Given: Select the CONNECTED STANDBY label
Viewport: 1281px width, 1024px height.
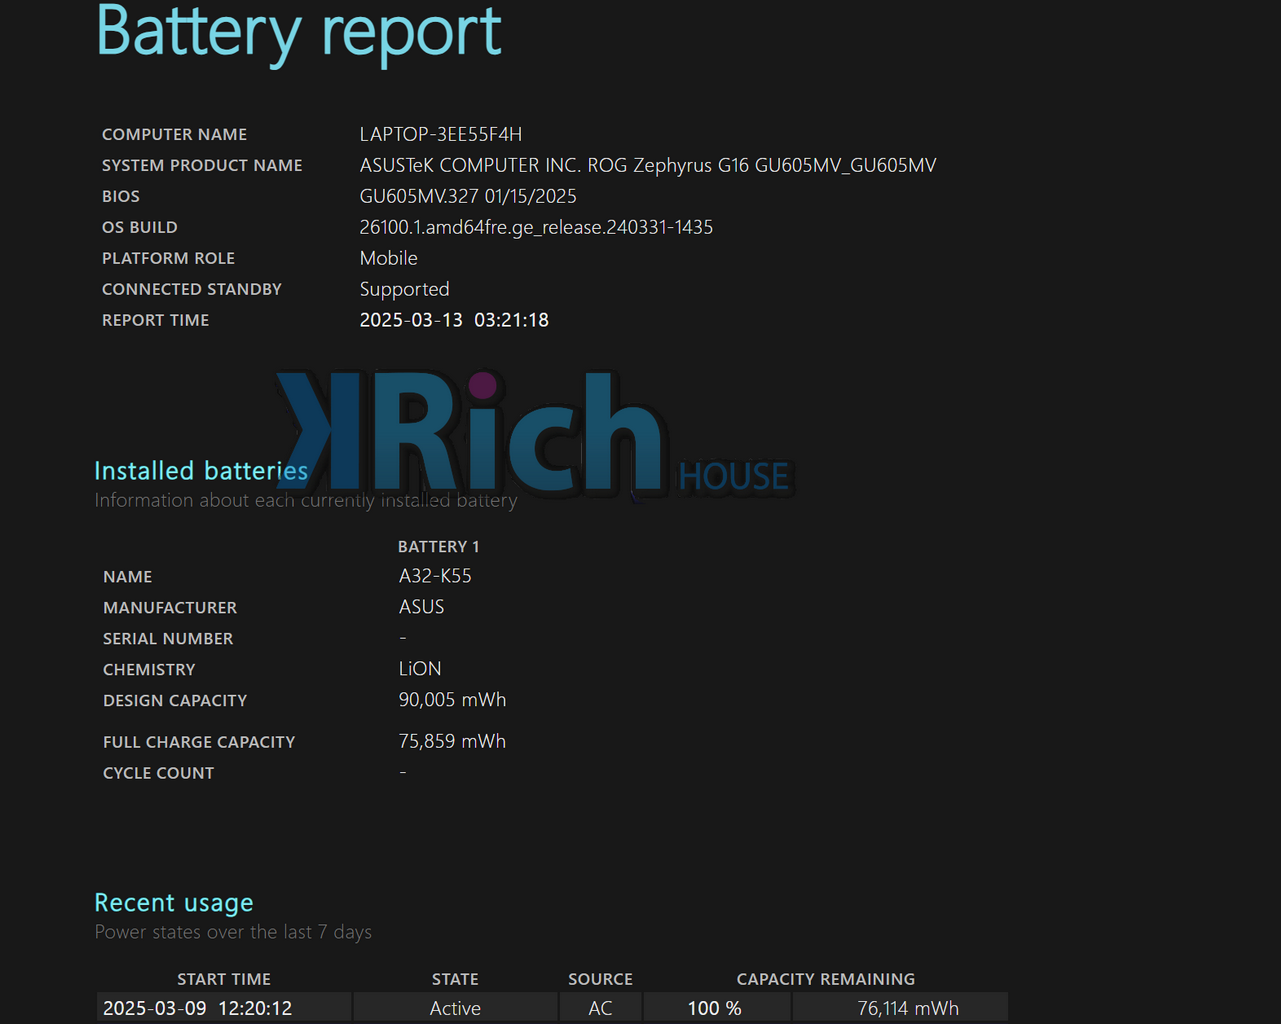Looking at the screenshot, I should click(192, 289).
